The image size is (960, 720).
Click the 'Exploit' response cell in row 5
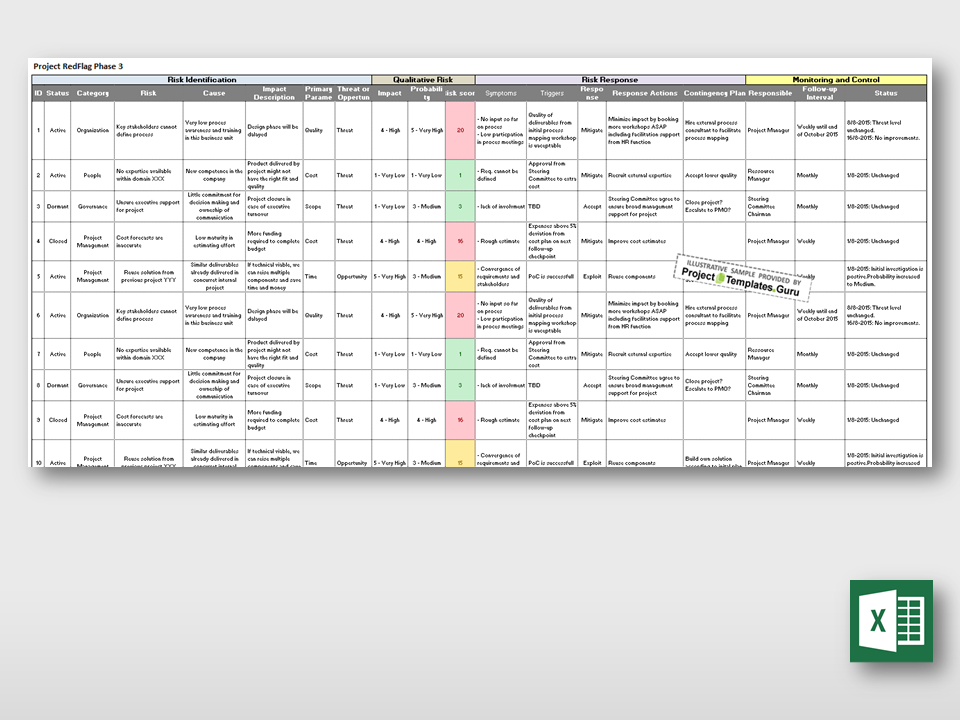[592, 277]
